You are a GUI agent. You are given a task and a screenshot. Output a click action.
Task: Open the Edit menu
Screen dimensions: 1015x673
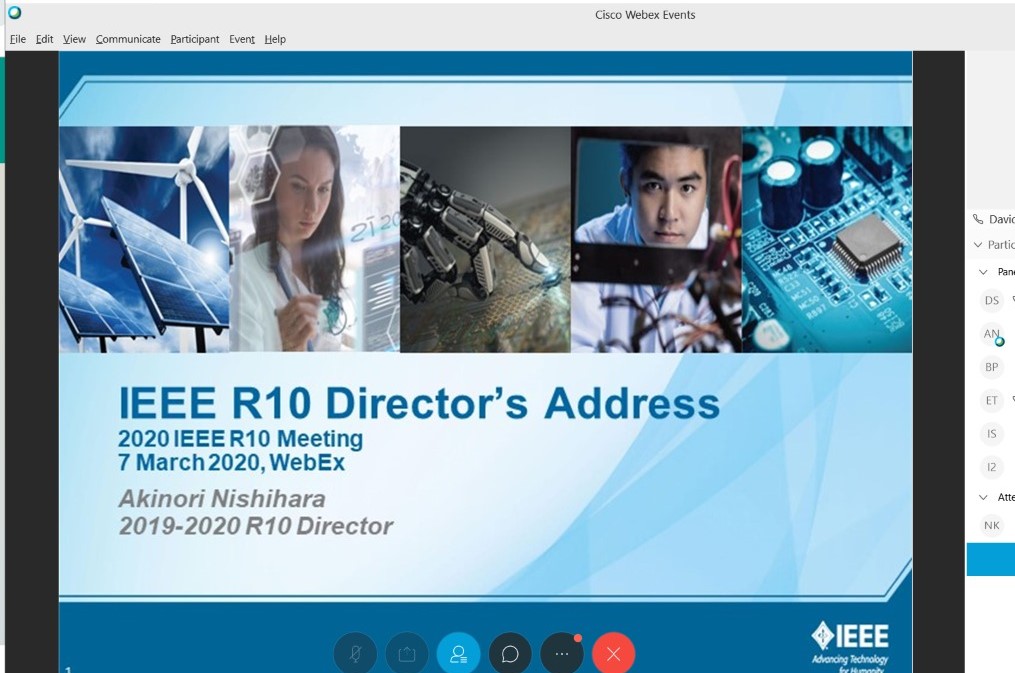44,39
